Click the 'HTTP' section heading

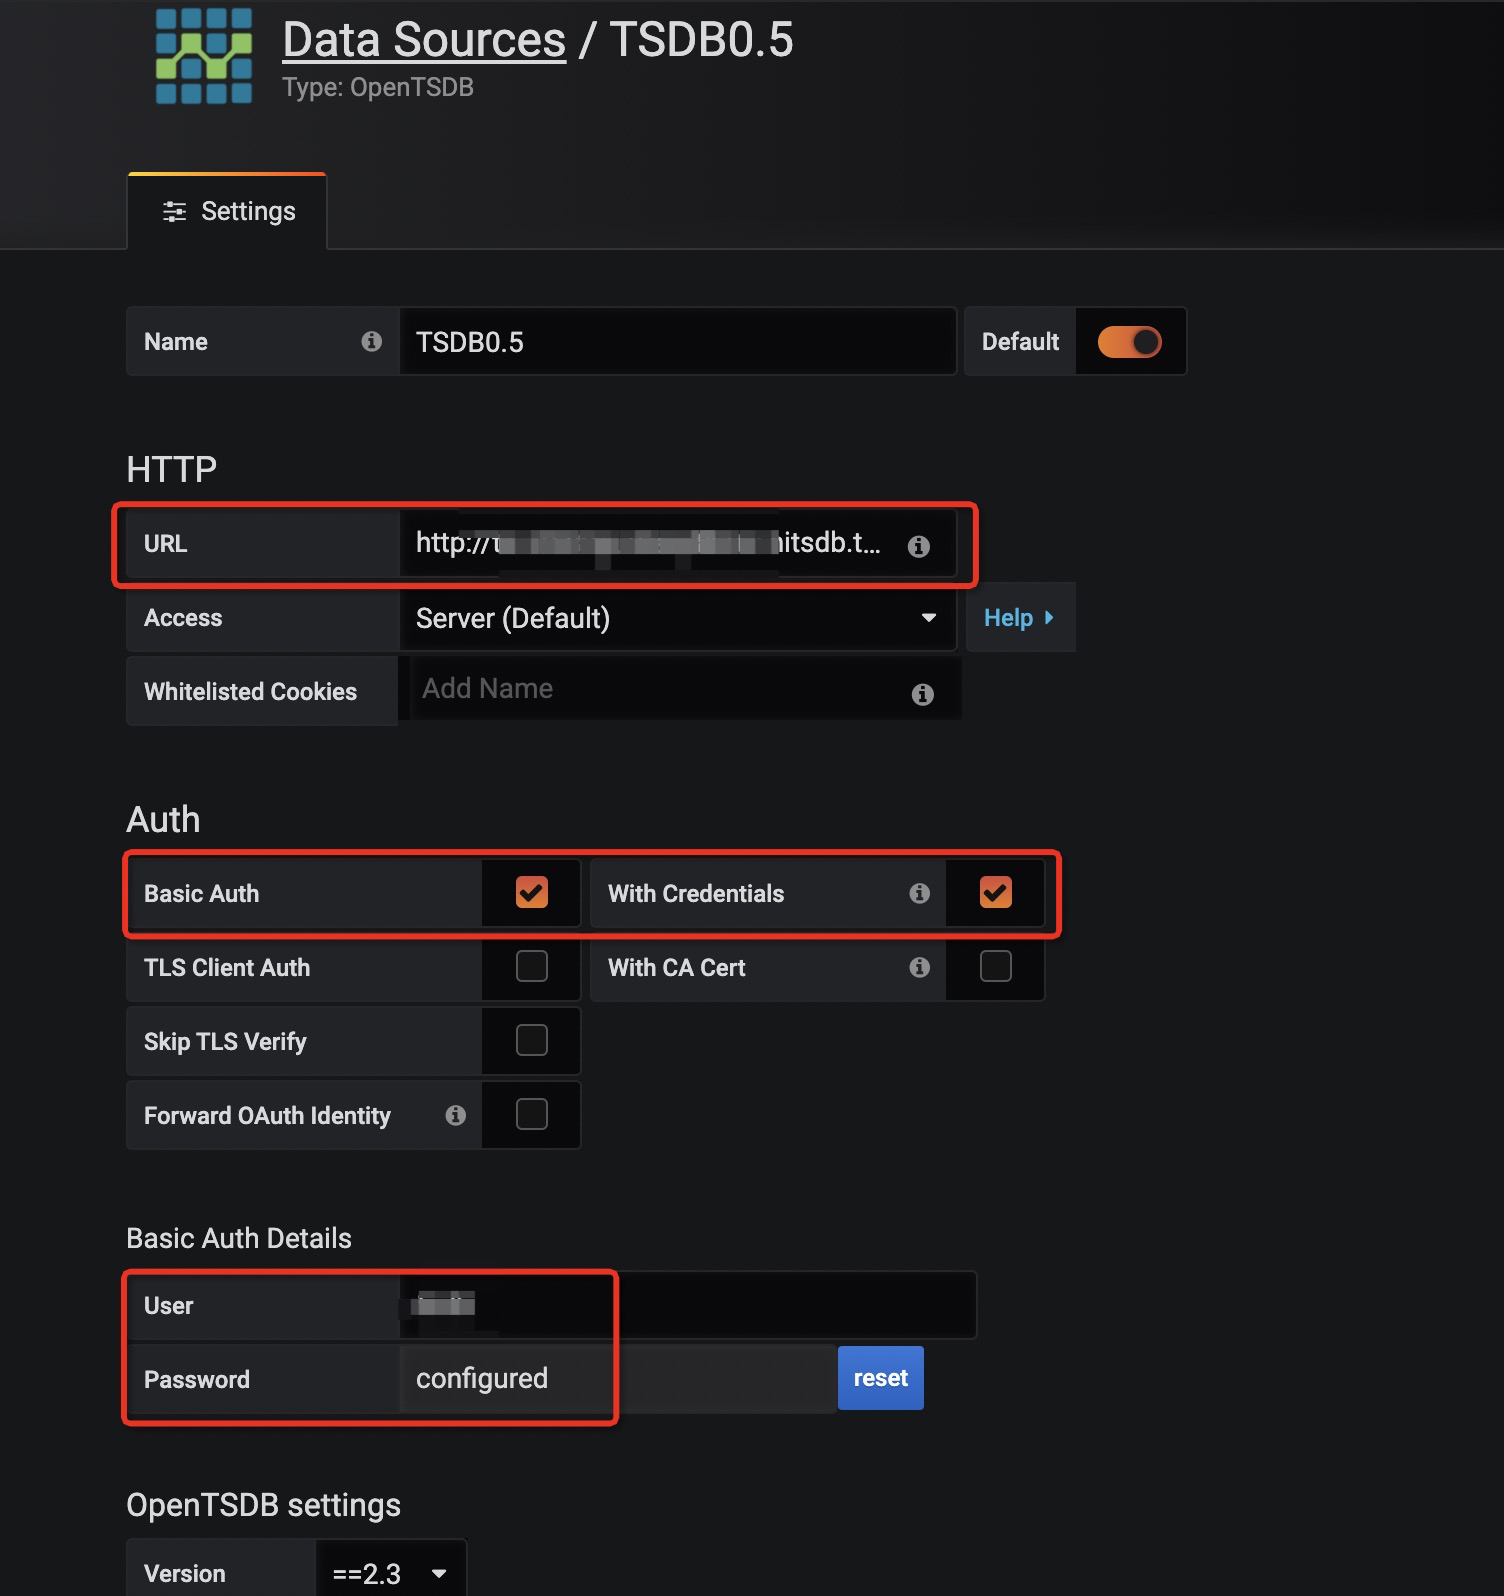click(172, 469)
